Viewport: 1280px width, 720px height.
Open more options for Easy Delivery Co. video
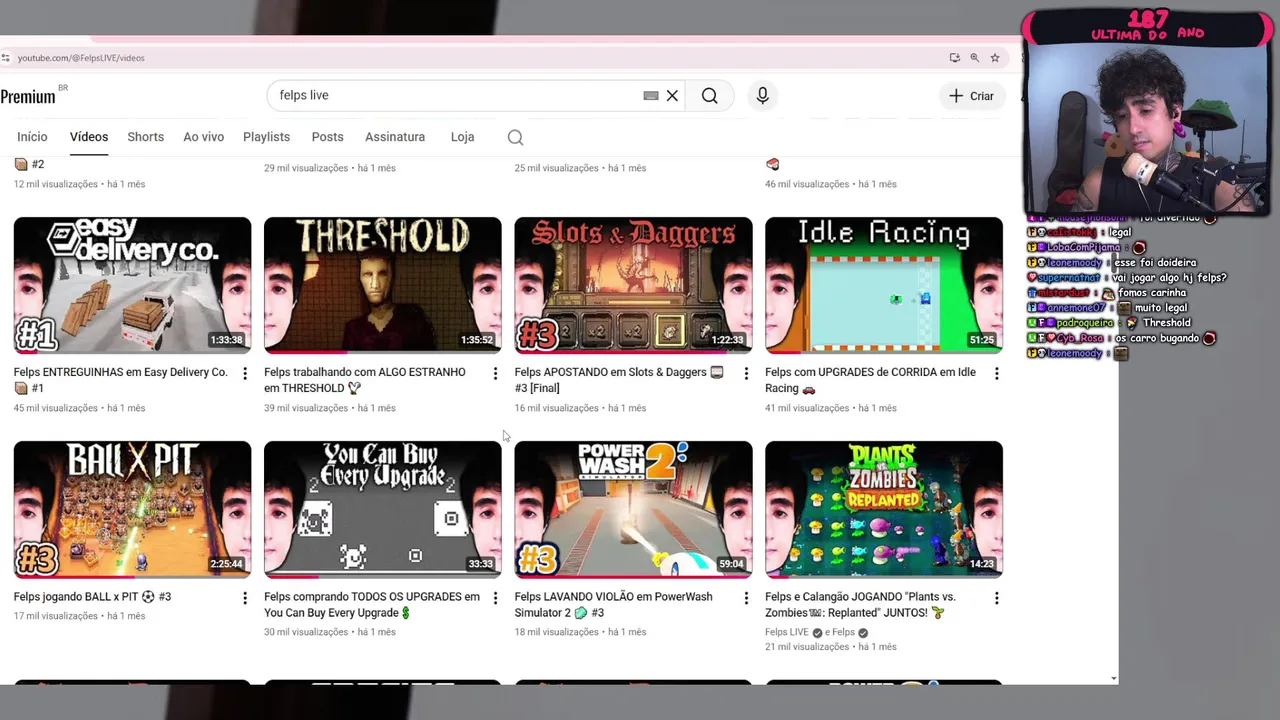245,373
